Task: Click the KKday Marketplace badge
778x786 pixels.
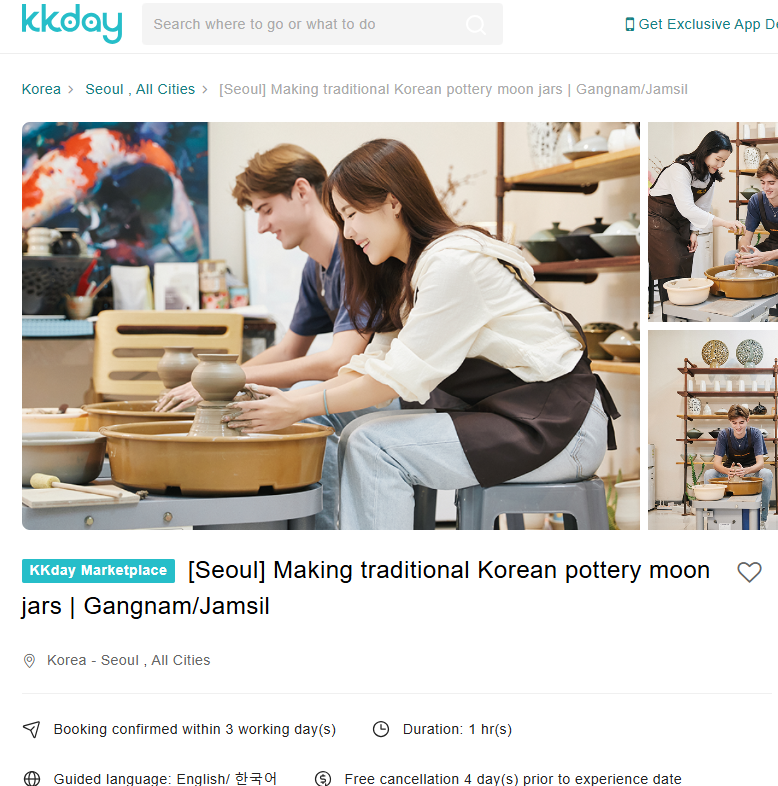Action: point(98,570)
